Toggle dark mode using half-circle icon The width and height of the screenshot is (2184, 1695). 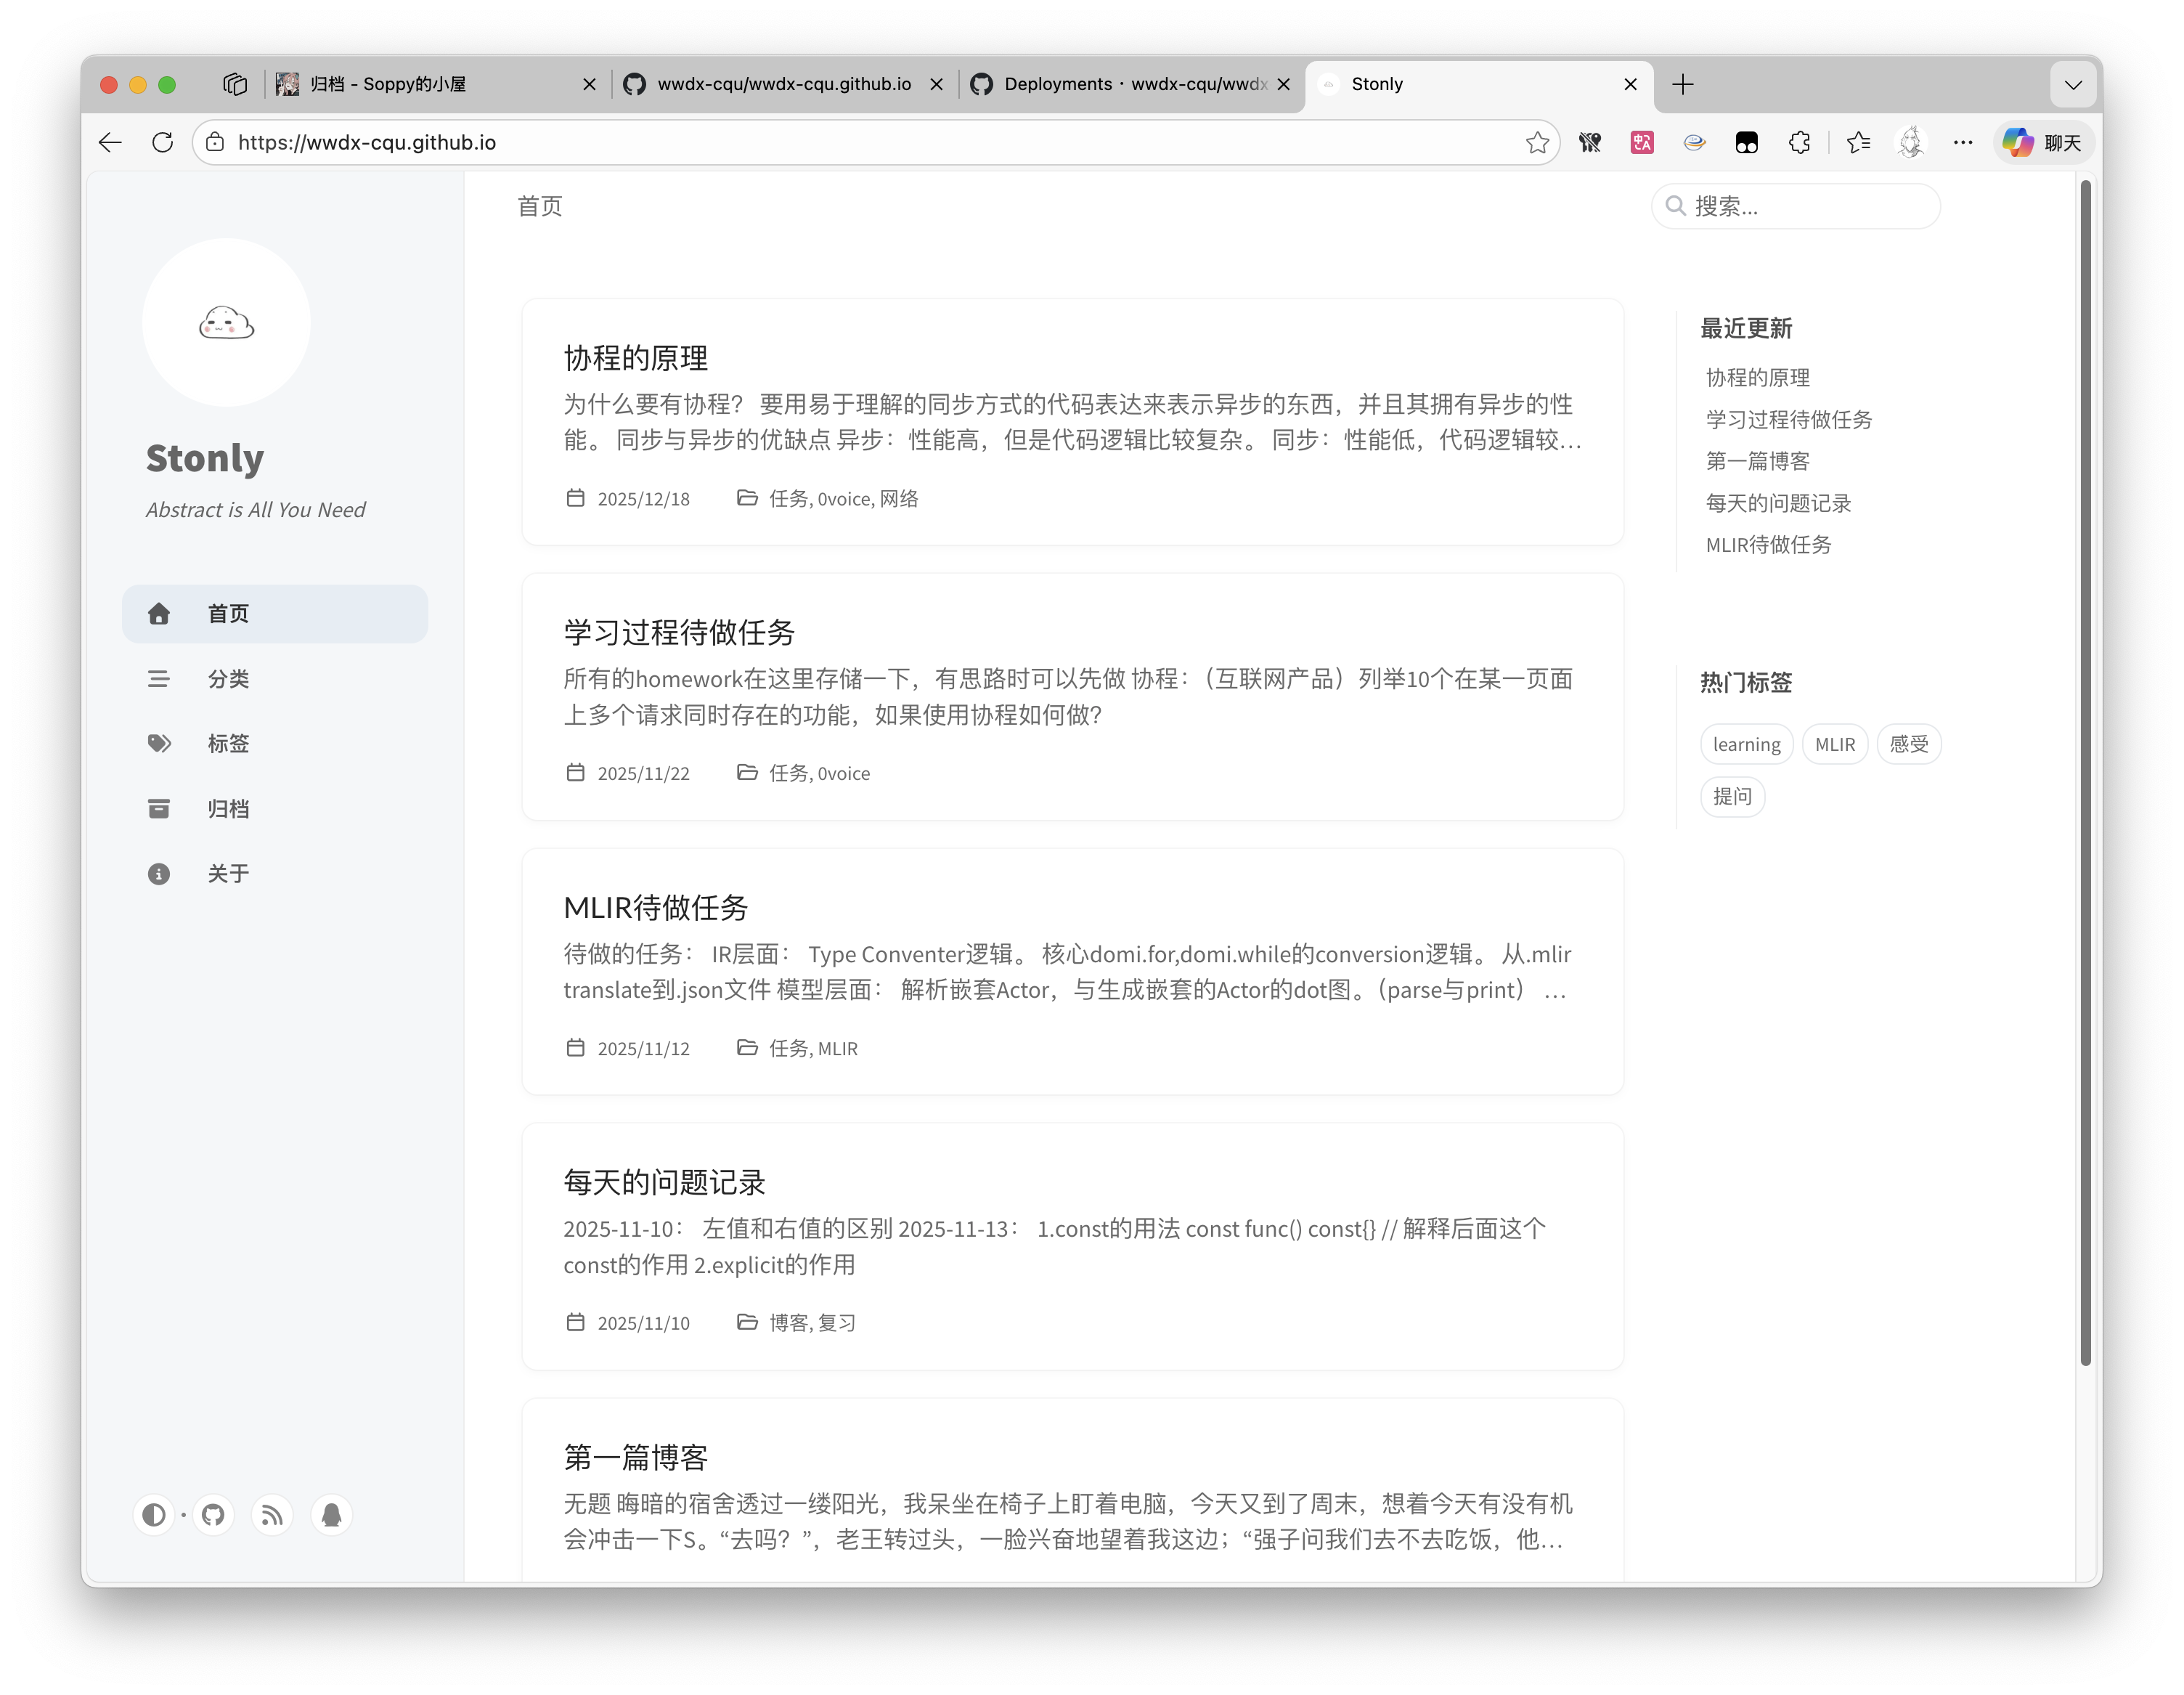tap(153, 1515)
